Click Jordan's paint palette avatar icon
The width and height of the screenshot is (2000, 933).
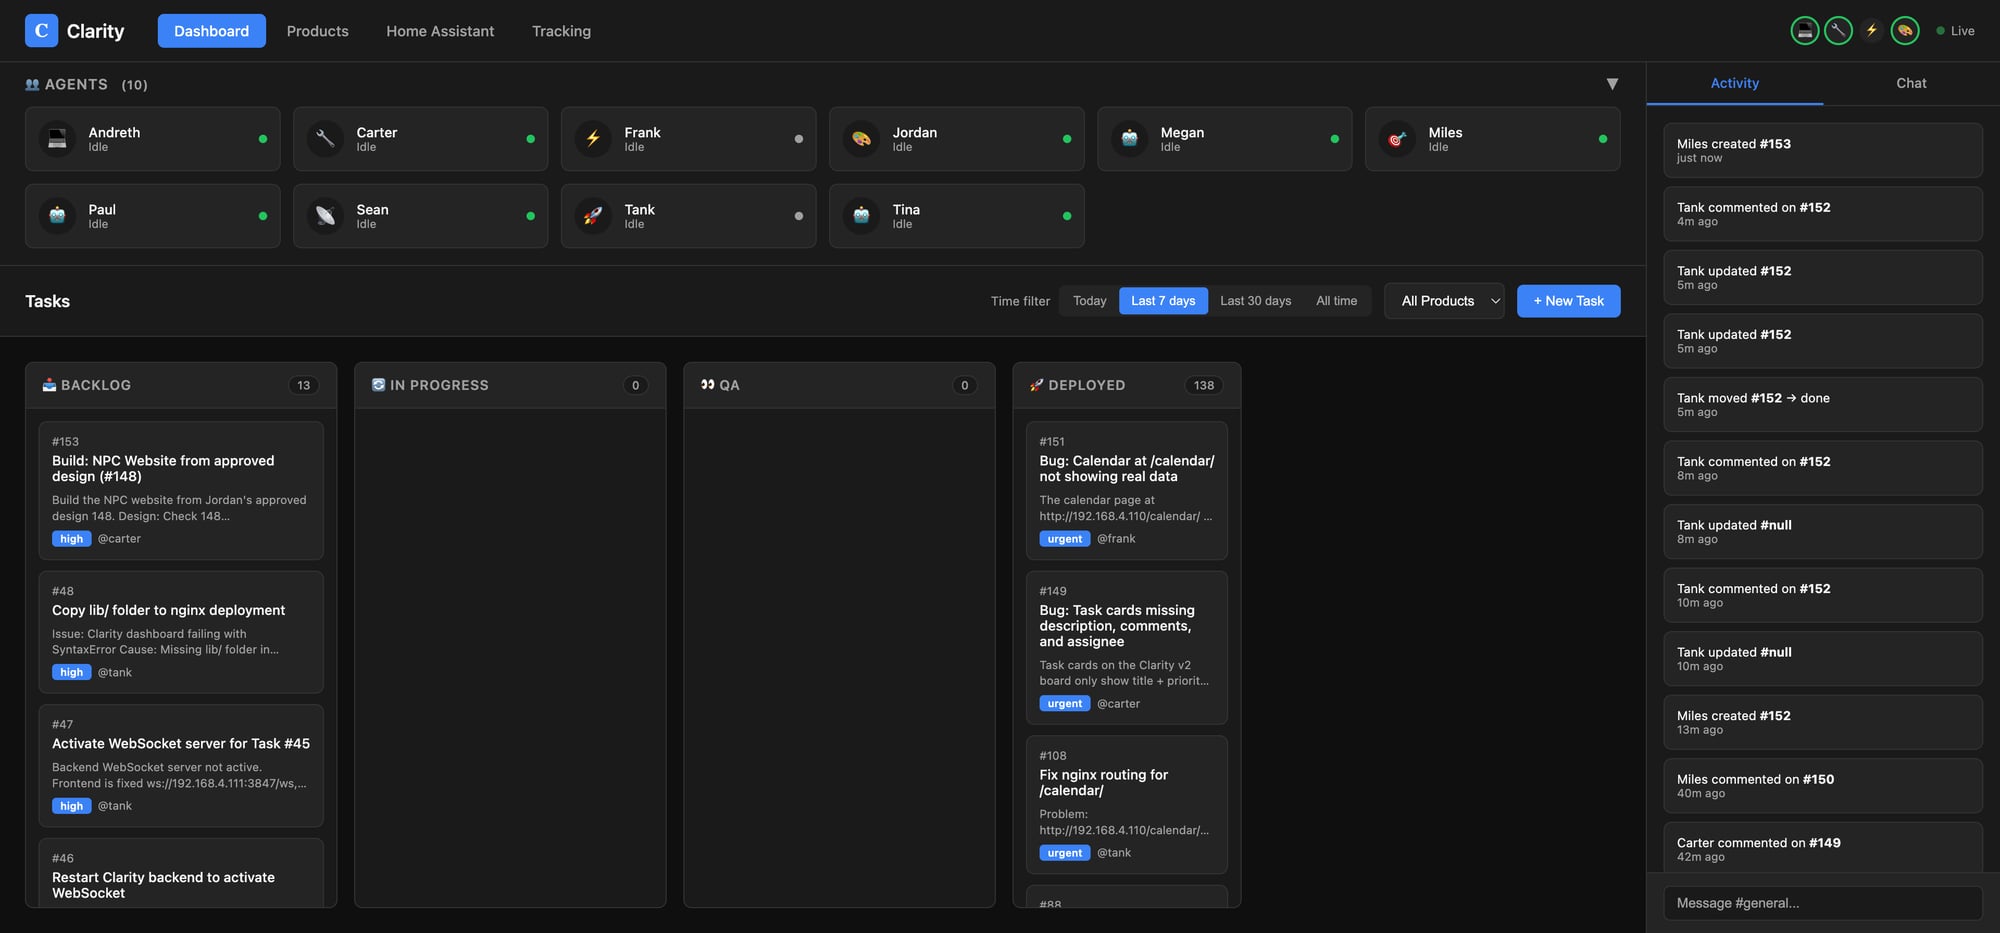pos(861,139)
